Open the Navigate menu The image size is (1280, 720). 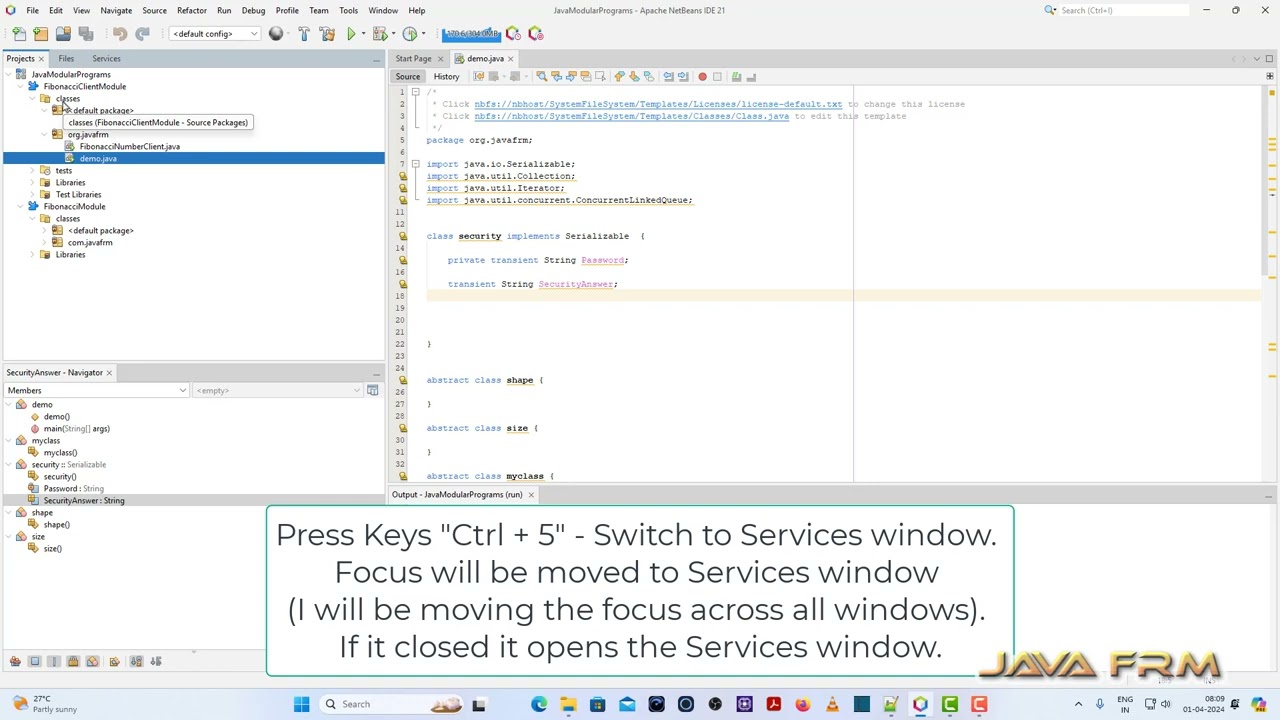[116, 10]
